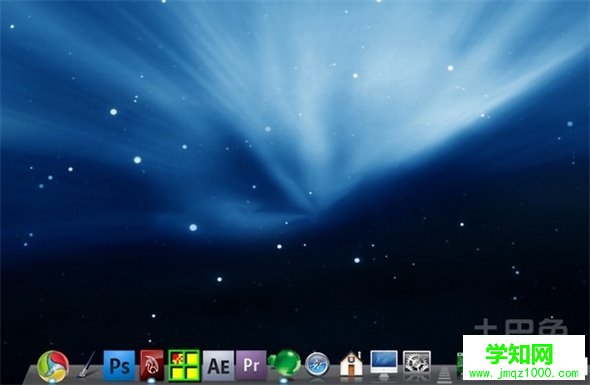Open Adobe After Effects from the dock
The image size is (590, 385).
(x=218, y=365)
